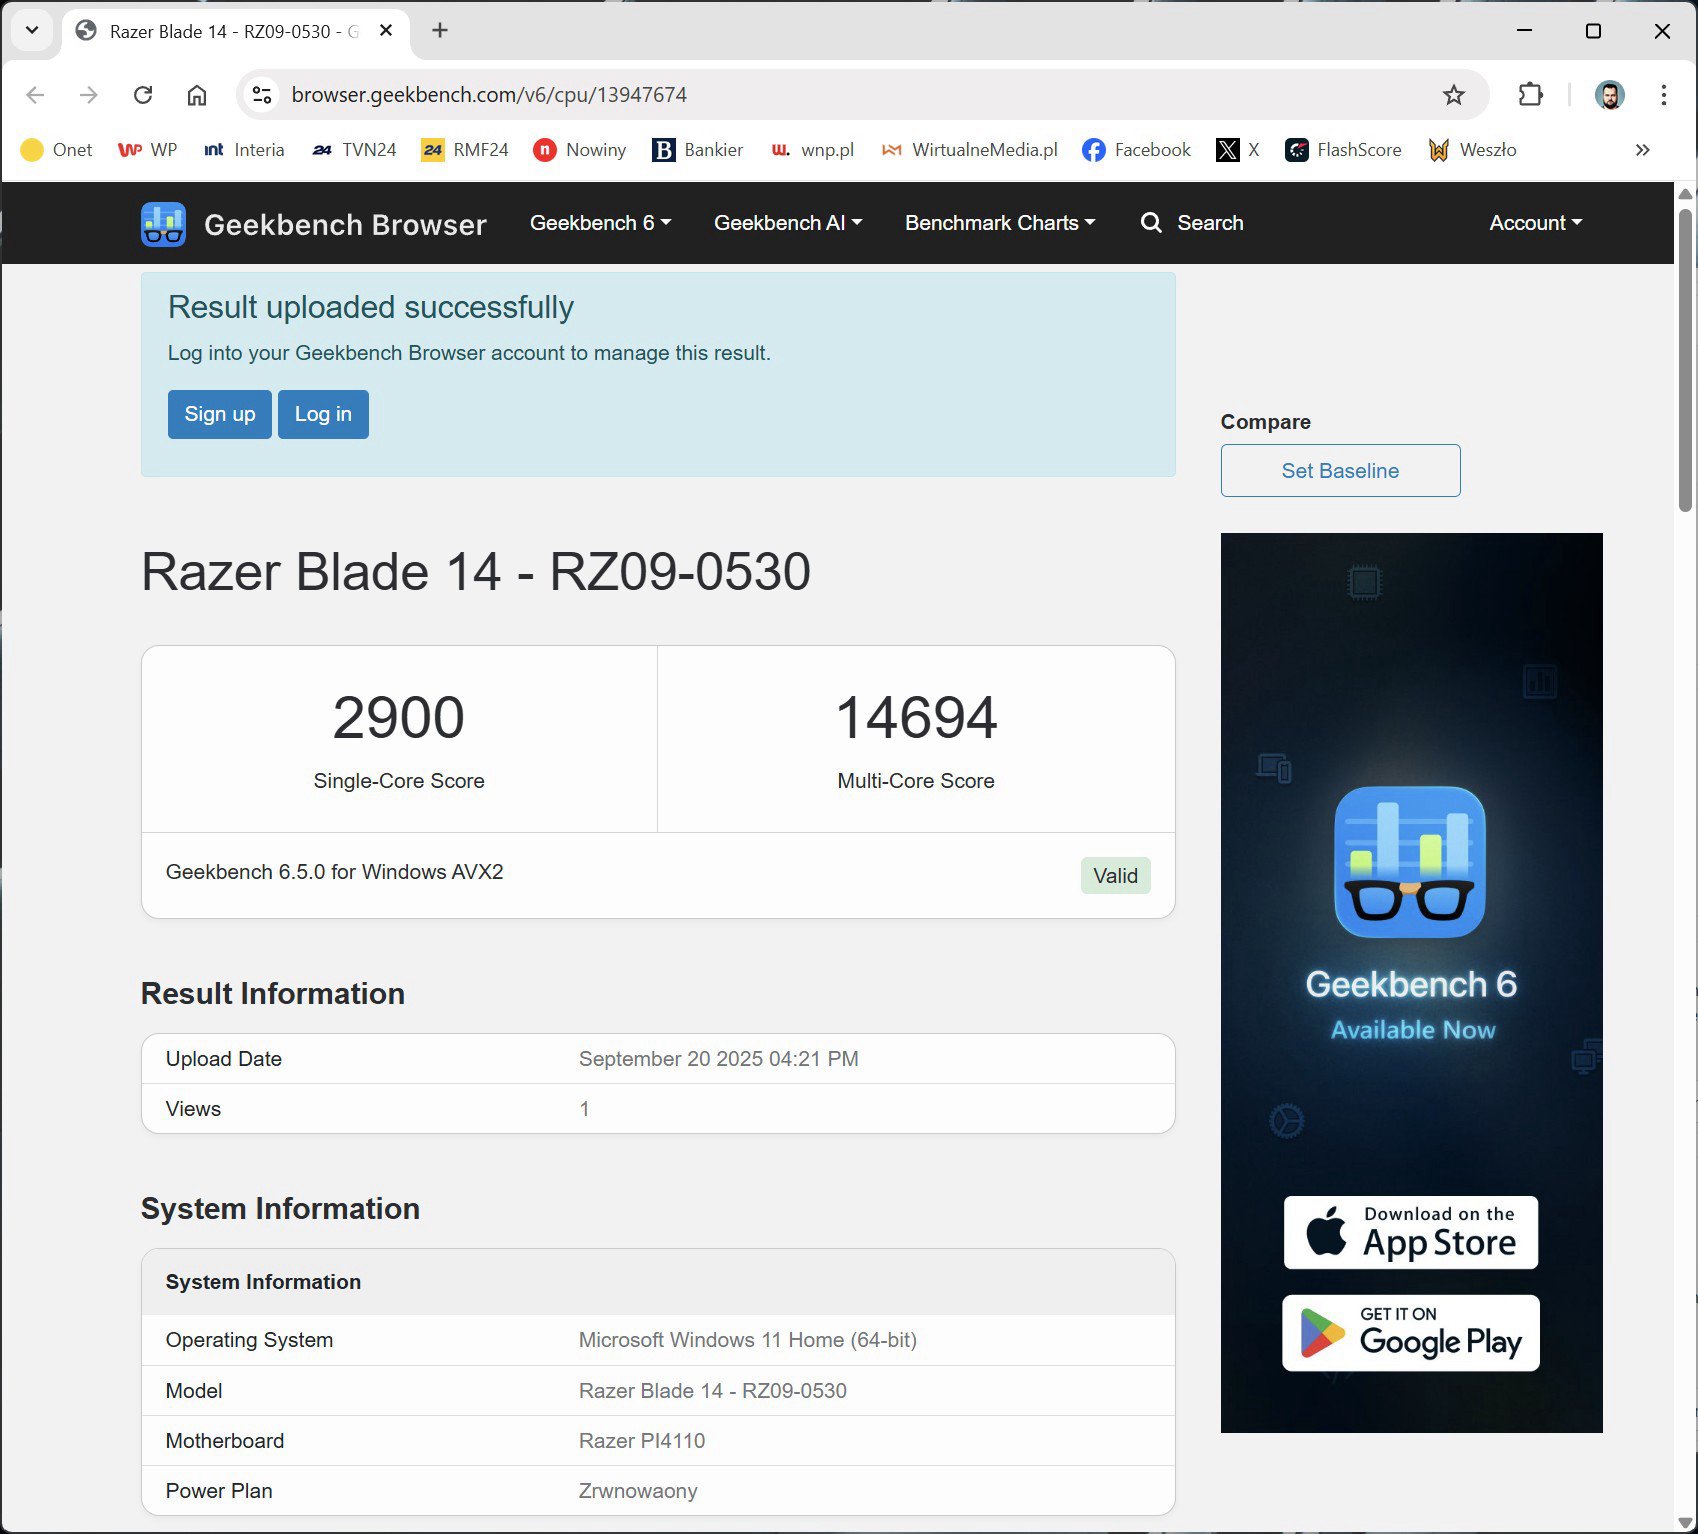Select the 2900 single-core score value
The height and width of the screenshot is (1534, 1698).
pyautogui.click(x=398, y=718)
